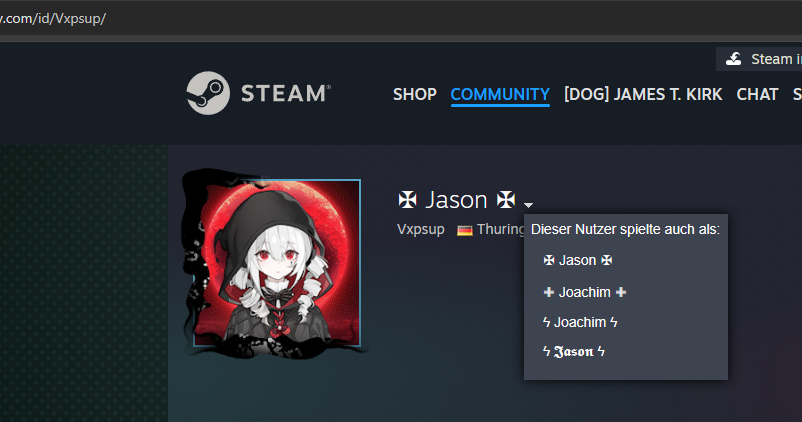Click the STEAM wordmark text
Image resolution: width=802 pixels, height=422 pixels.
(x=285, y=94)
